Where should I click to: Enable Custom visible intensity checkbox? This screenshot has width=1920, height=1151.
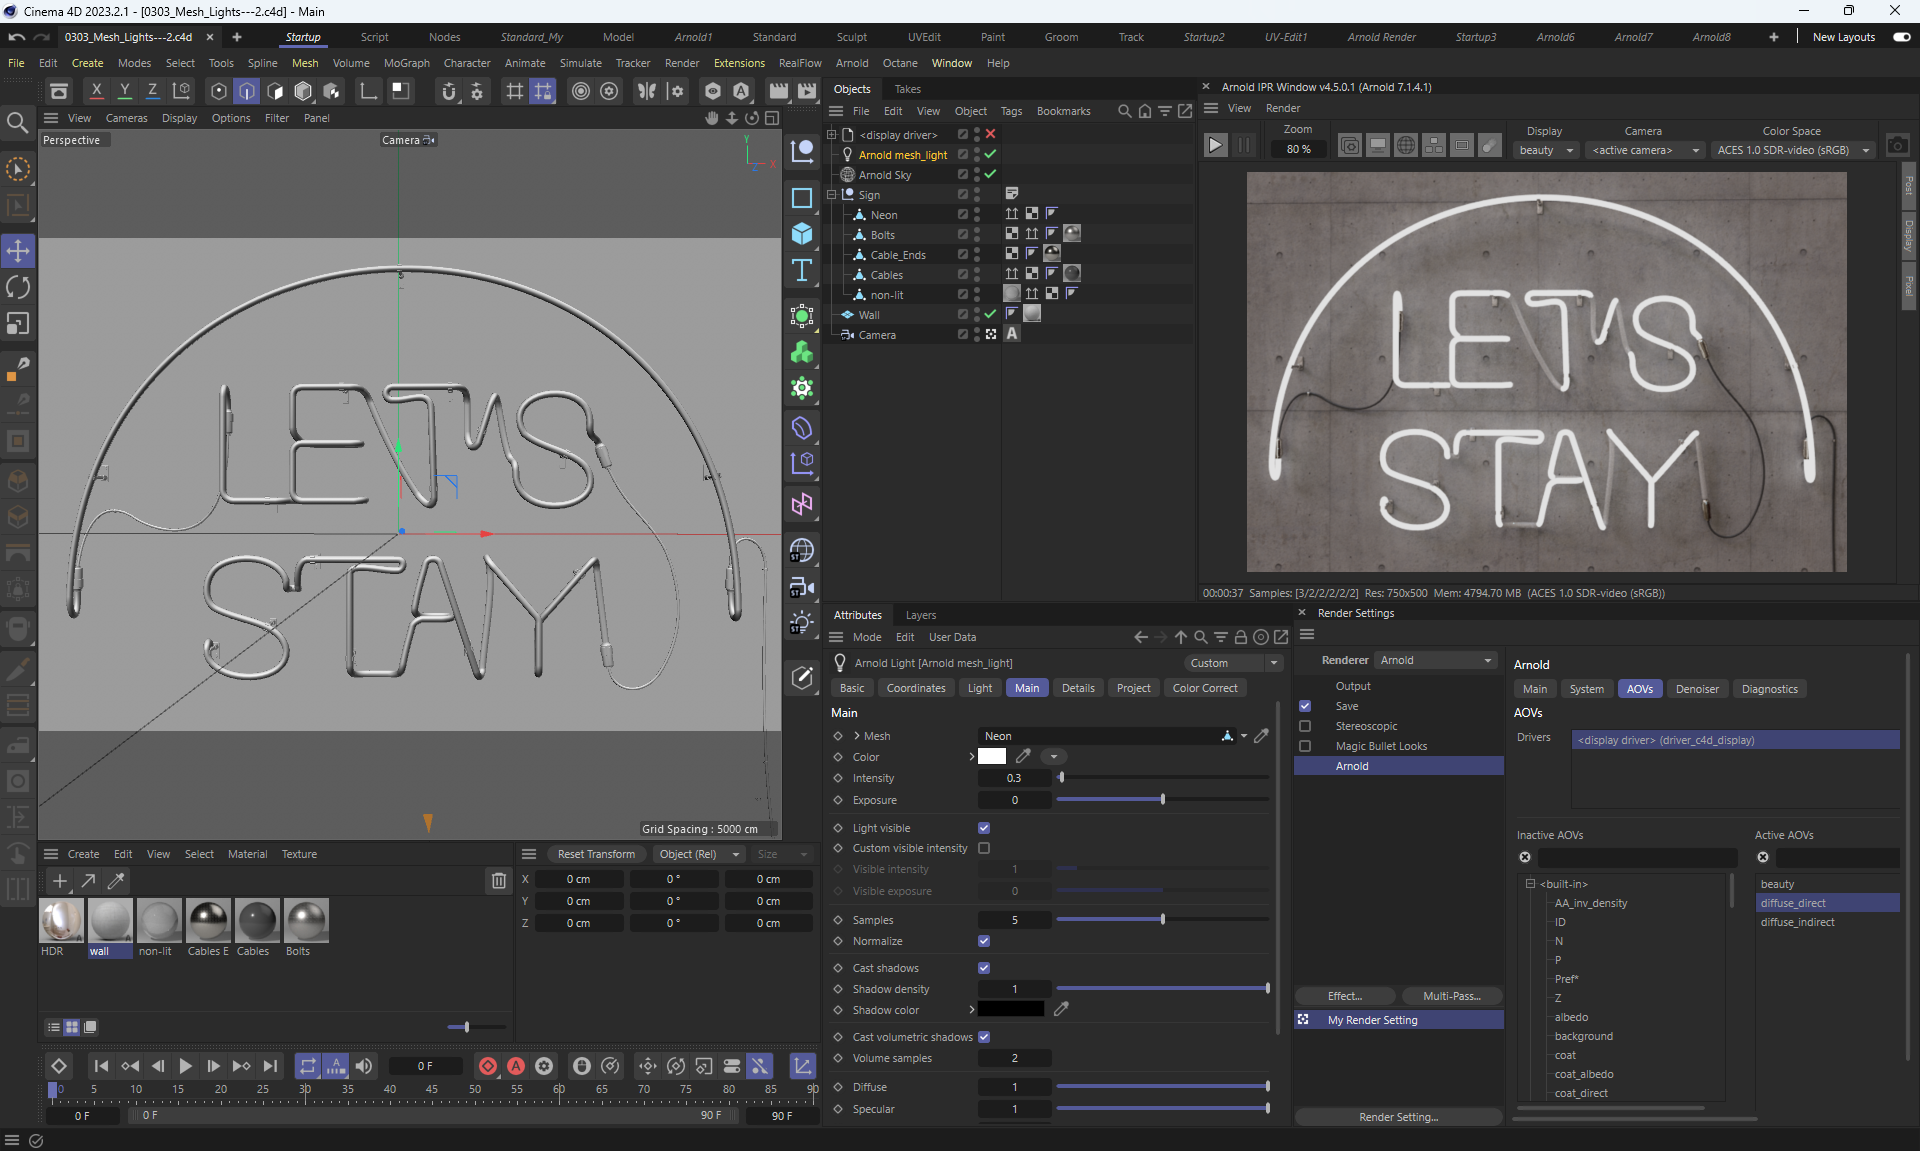pos(984,848)
